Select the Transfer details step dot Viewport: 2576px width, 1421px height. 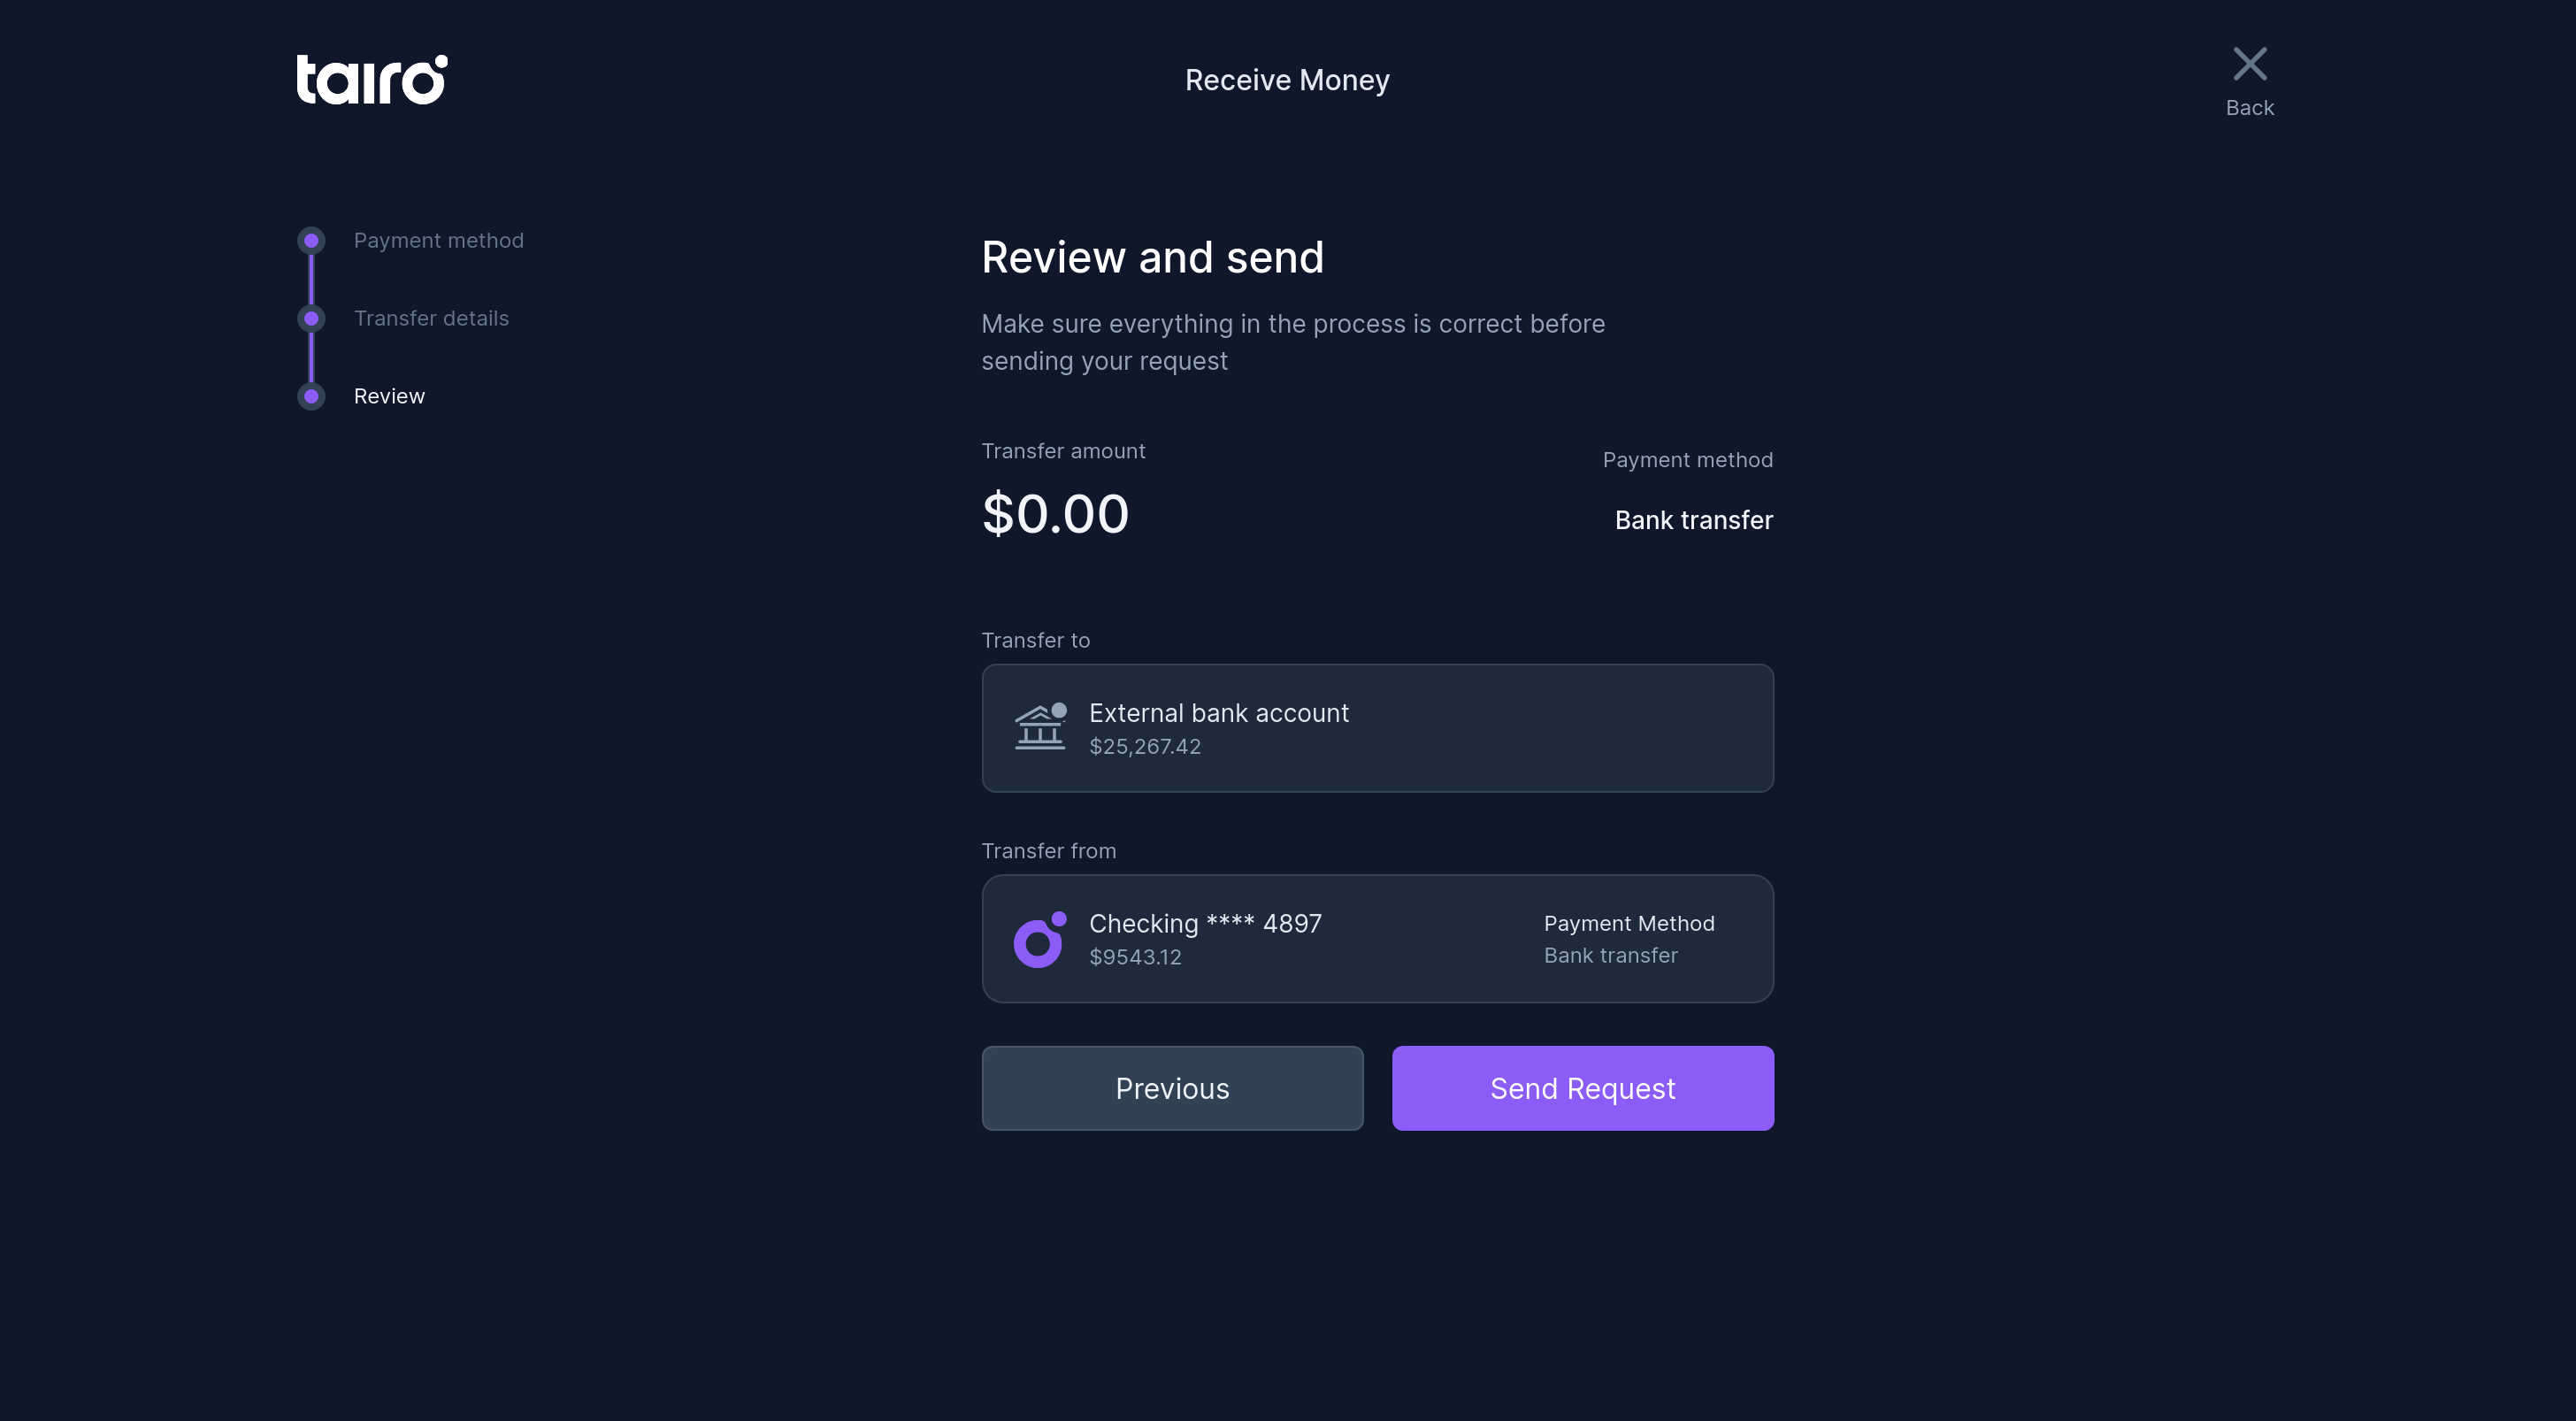[x=311, y=319]
